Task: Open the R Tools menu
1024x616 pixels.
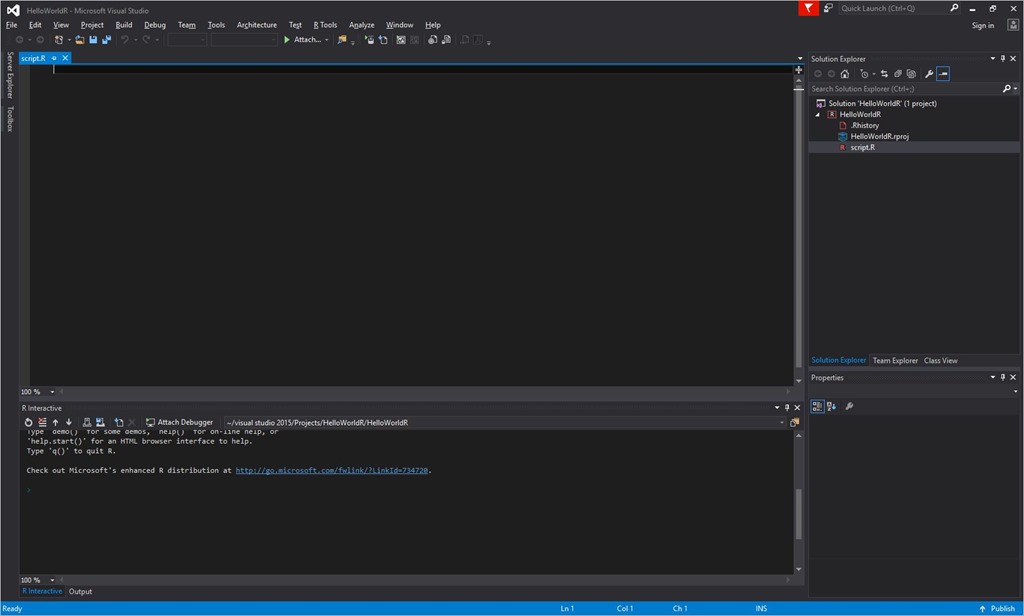Action: (x=325, y=25)
